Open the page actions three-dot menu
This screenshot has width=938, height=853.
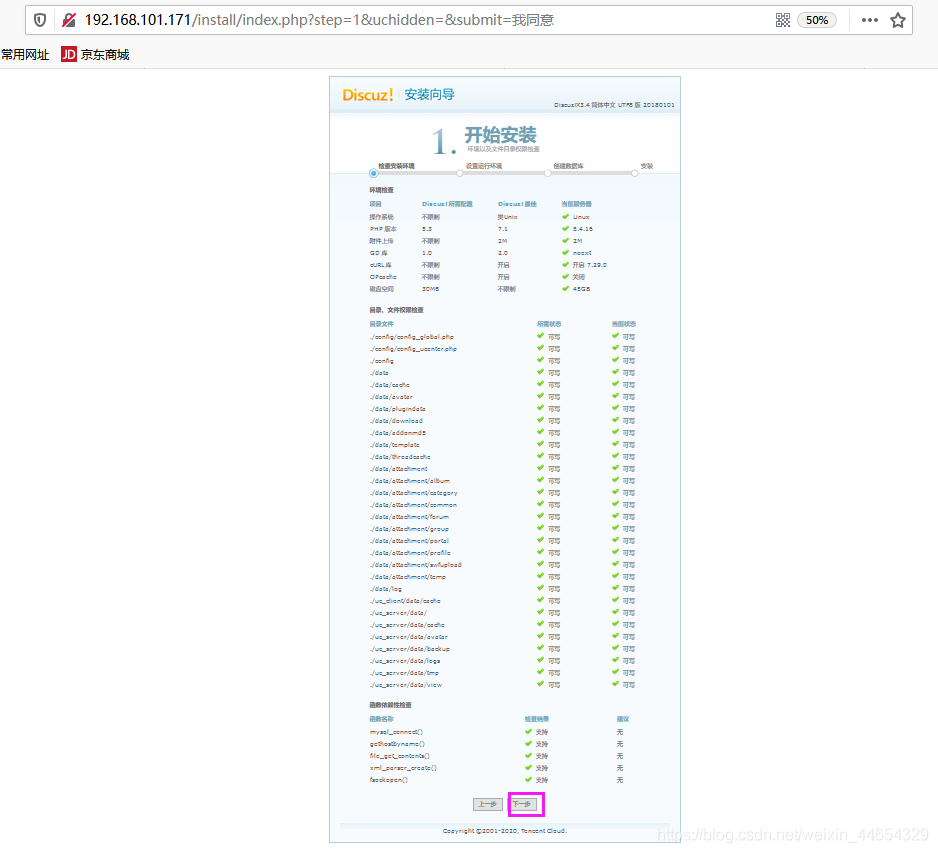pos(869,20)
